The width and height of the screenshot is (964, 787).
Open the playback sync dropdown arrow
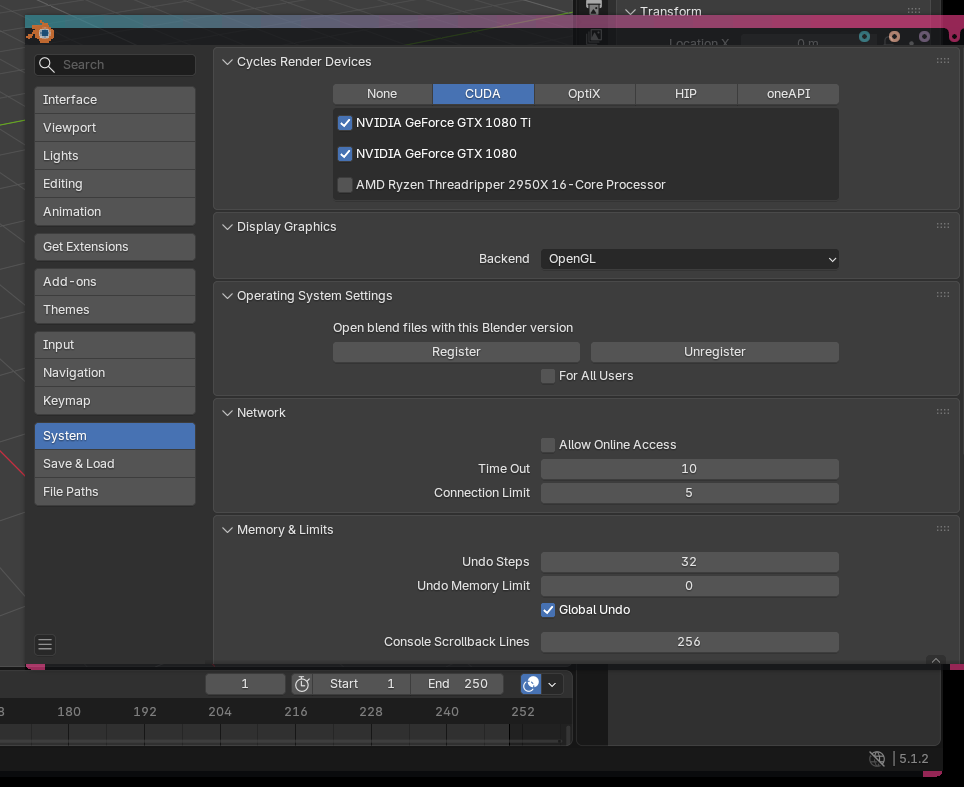(552, 684)
